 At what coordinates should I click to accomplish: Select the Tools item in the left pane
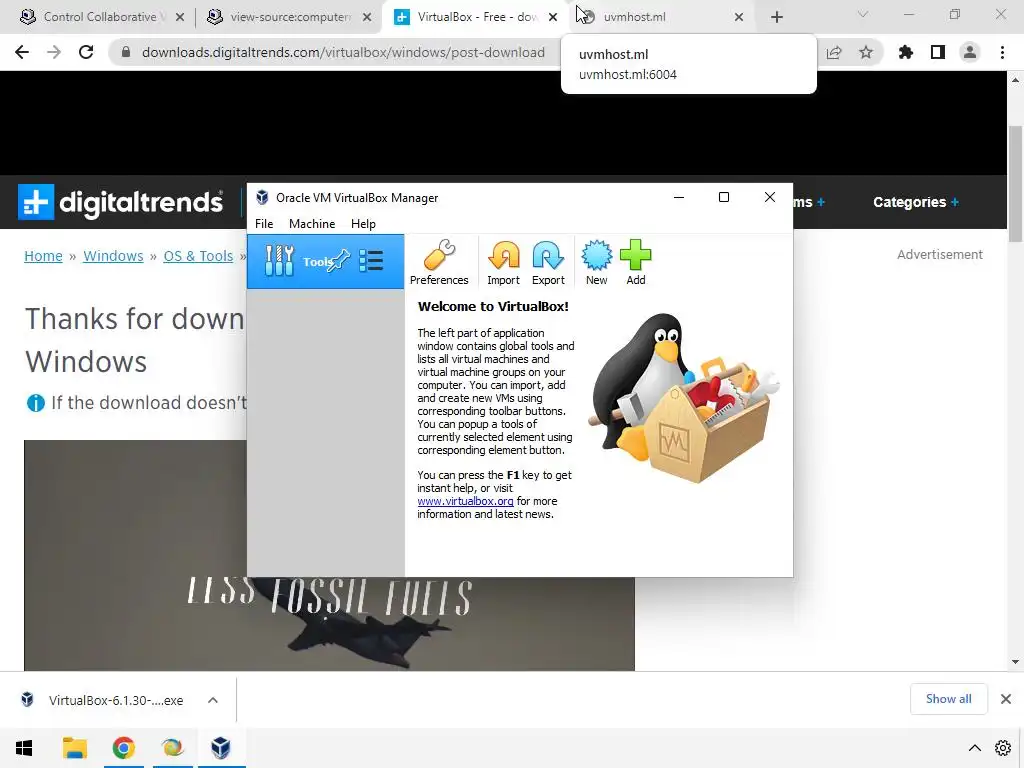click(x=325, y=261)
